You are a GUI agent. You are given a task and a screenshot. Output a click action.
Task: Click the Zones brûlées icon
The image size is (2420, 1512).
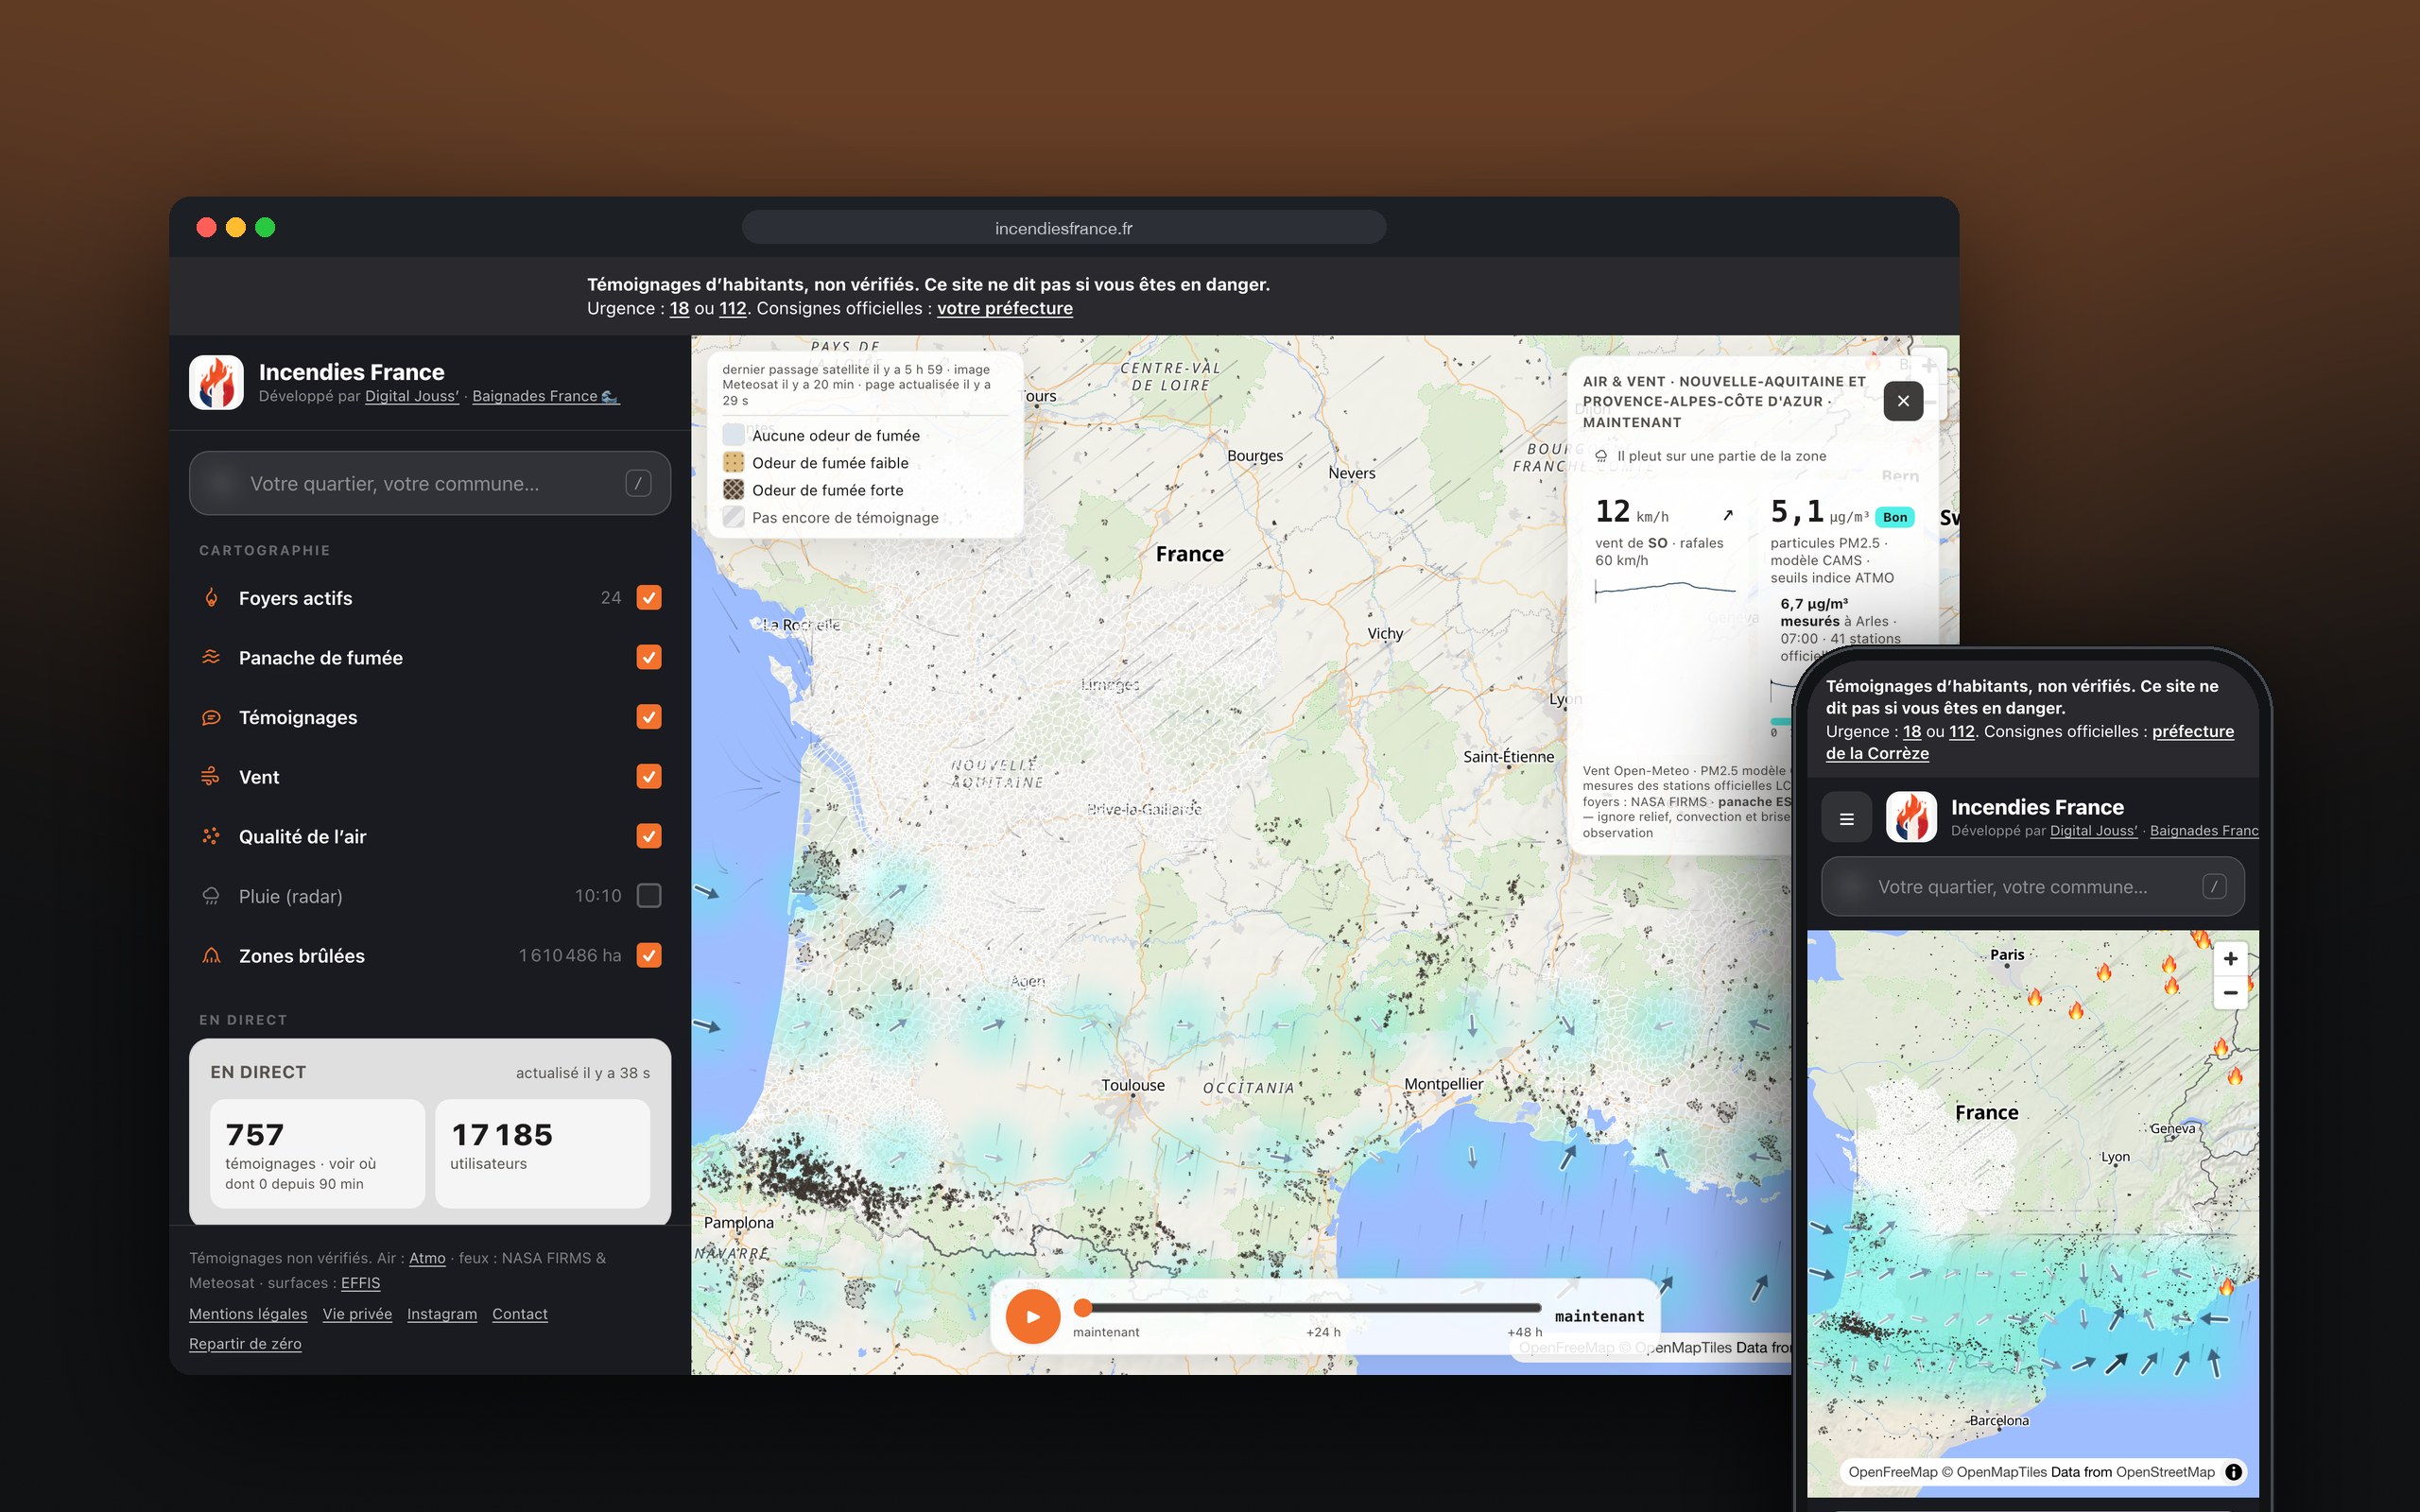[x=211, y=956]
